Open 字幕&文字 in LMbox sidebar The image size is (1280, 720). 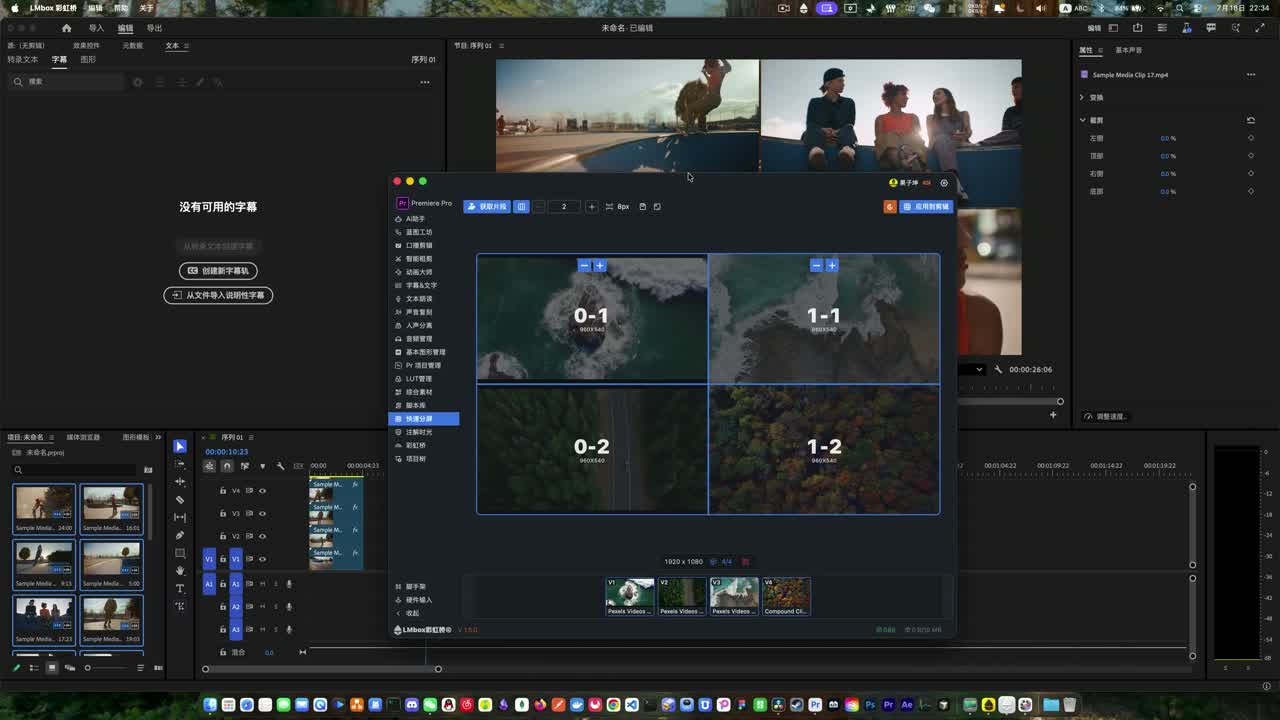tap(421, 285)
